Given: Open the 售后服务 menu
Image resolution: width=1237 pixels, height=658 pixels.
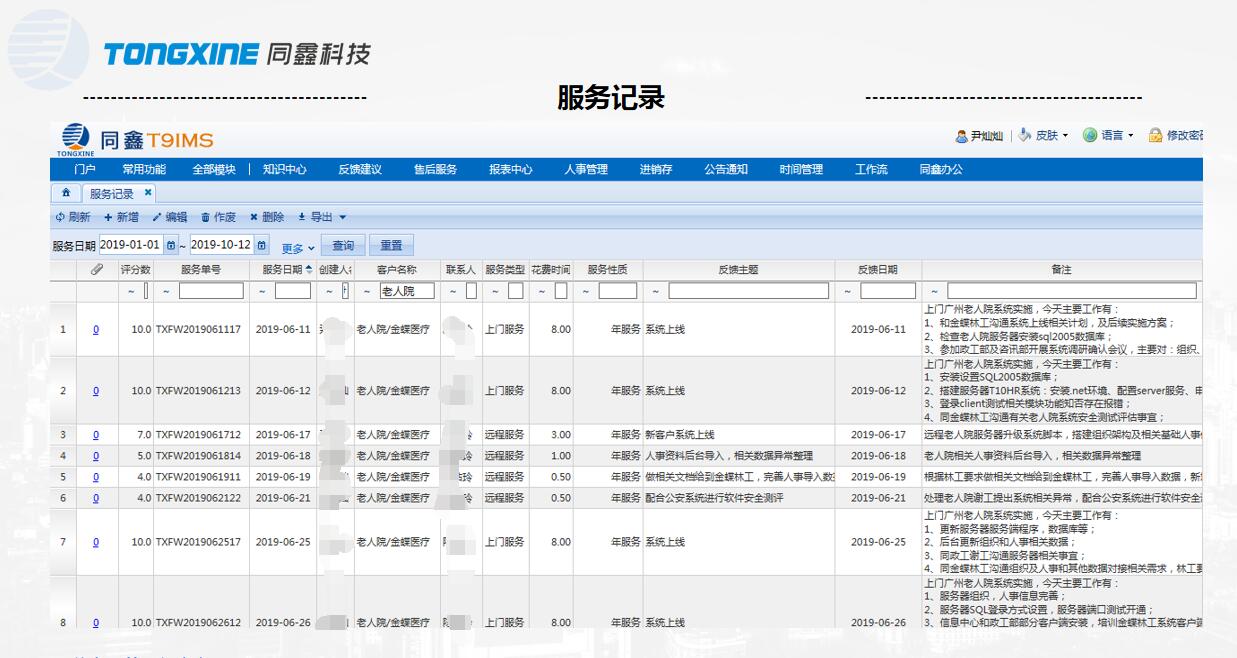Looking at the screenshot, I should (435, 170).
